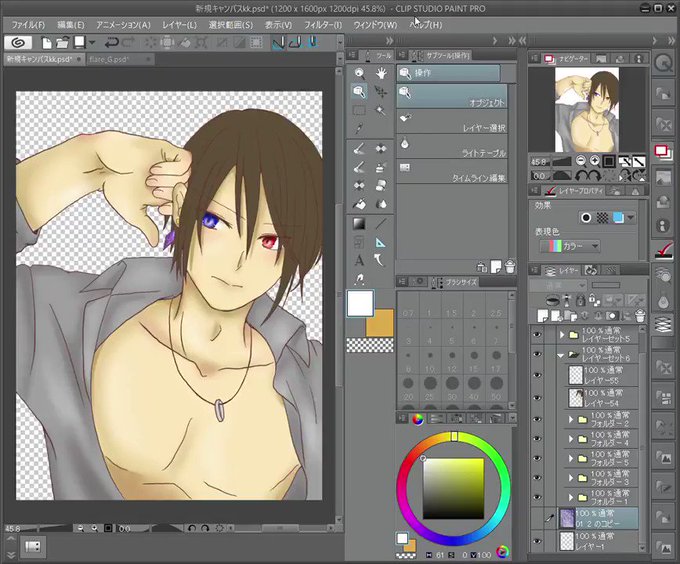Select the rectangle Selection area tool
The width and height of the screenshot is (680, 564).
(359, 110)
